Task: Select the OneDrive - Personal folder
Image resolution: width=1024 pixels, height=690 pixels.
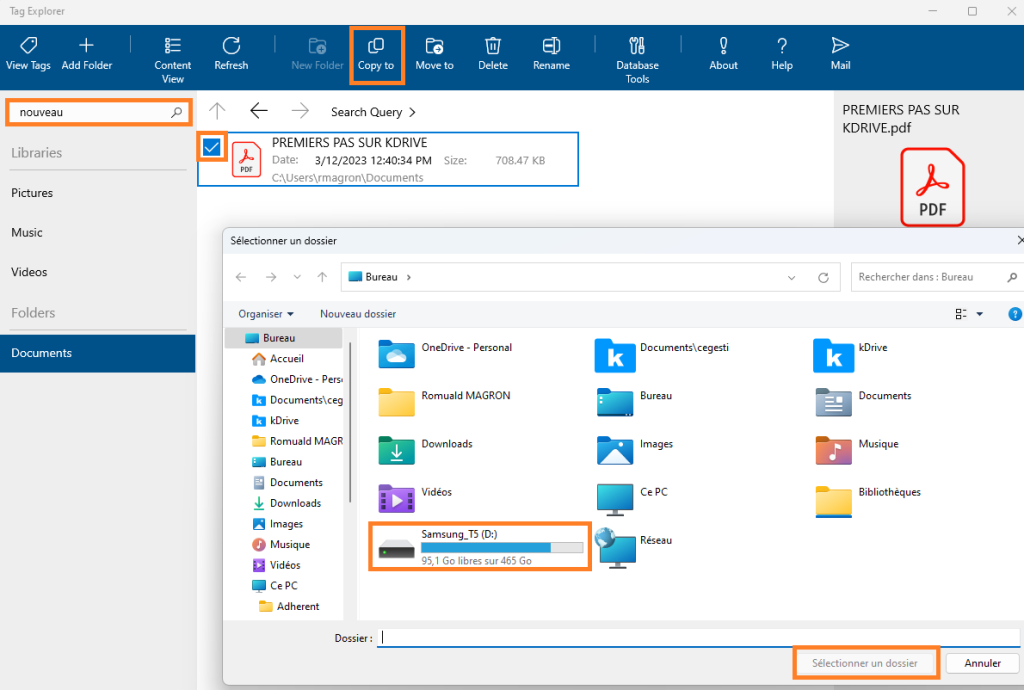Action: pos(445,354)
